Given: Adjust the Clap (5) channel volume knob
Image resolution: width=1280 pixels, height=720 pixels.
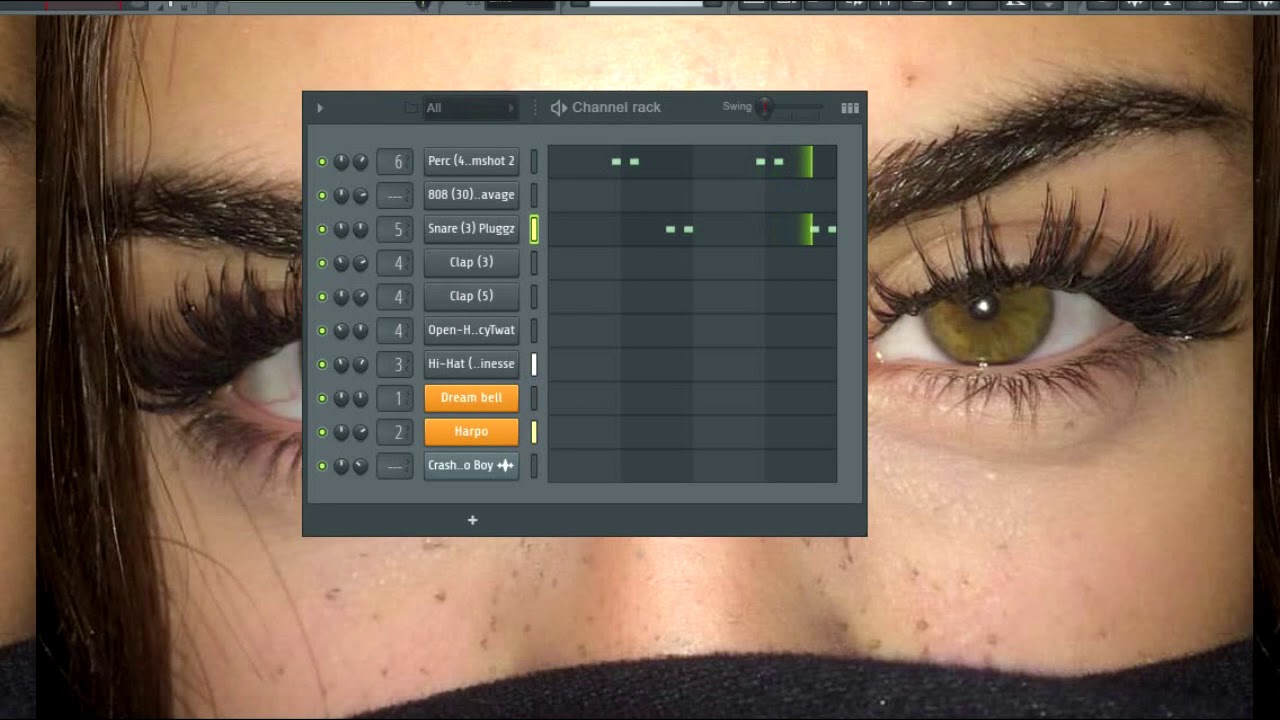Looking at the screenshot, I should [360, 297].
